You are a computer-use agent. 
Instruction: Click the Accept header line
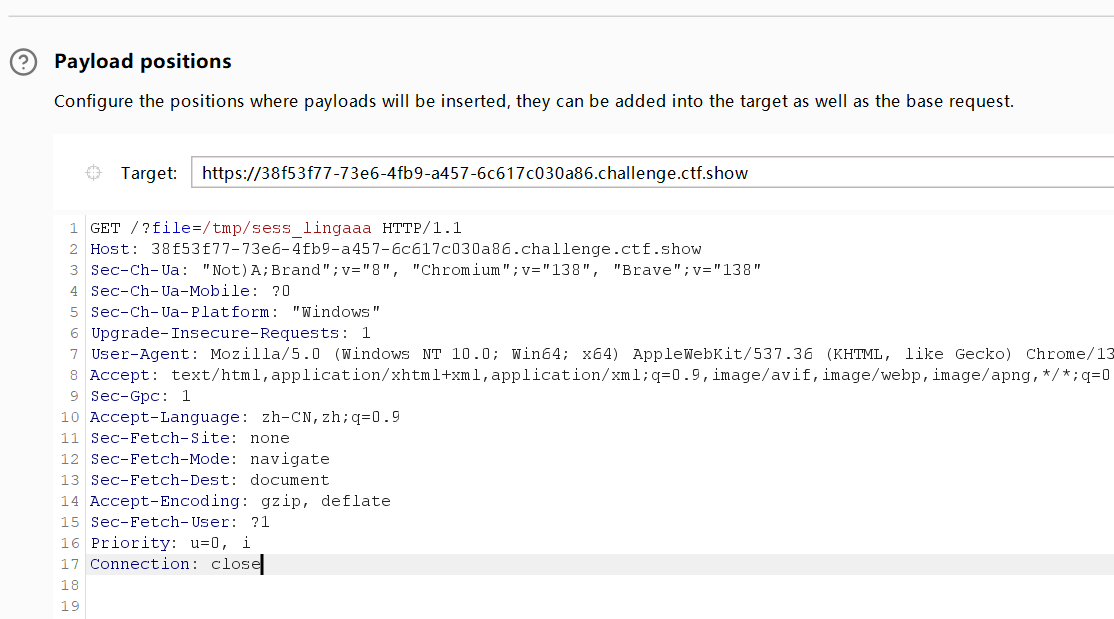pyautogui.click(x=602, y=375)
